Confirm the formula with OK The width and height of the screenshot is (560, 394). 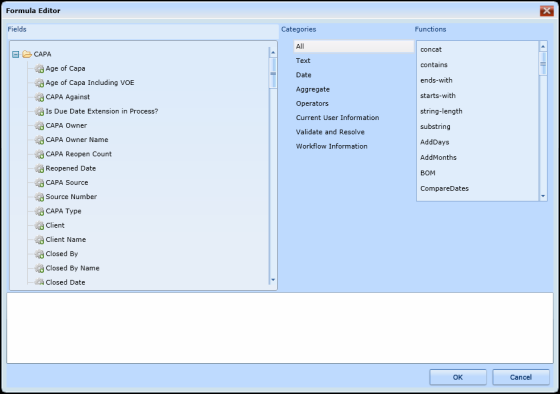pyautogui.click(x=458, y=377)
